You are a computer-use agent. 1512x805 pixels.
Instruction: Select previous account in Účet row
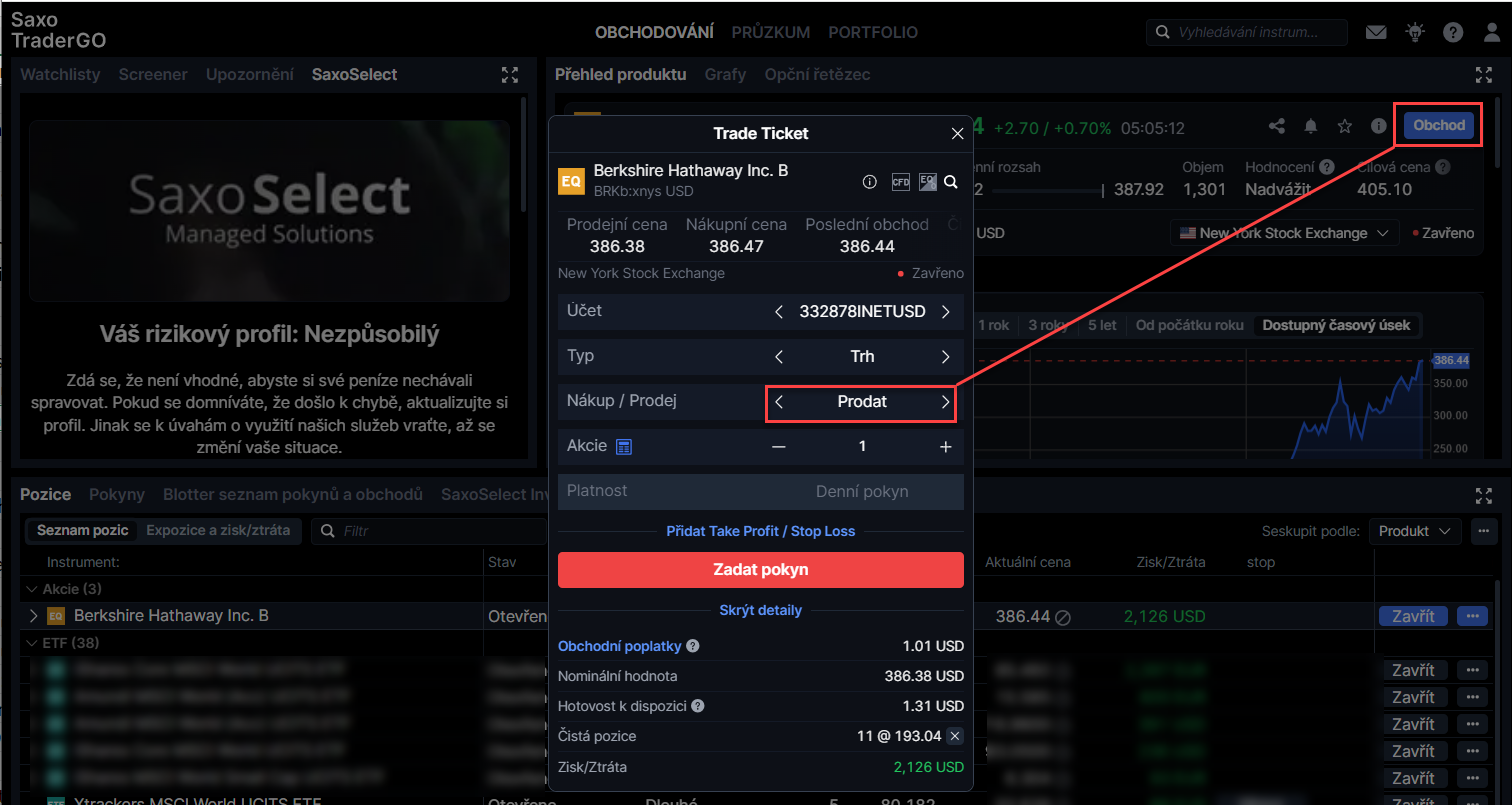[x=779, y=312]
